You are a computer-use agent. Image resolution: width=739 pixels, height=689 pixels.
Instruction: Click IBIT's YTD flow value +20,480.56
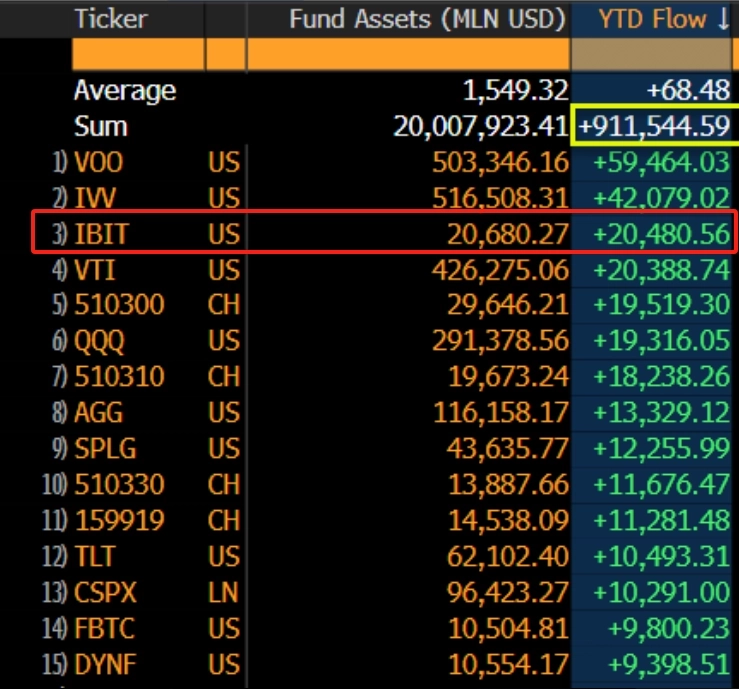click(x=661, y=234)
